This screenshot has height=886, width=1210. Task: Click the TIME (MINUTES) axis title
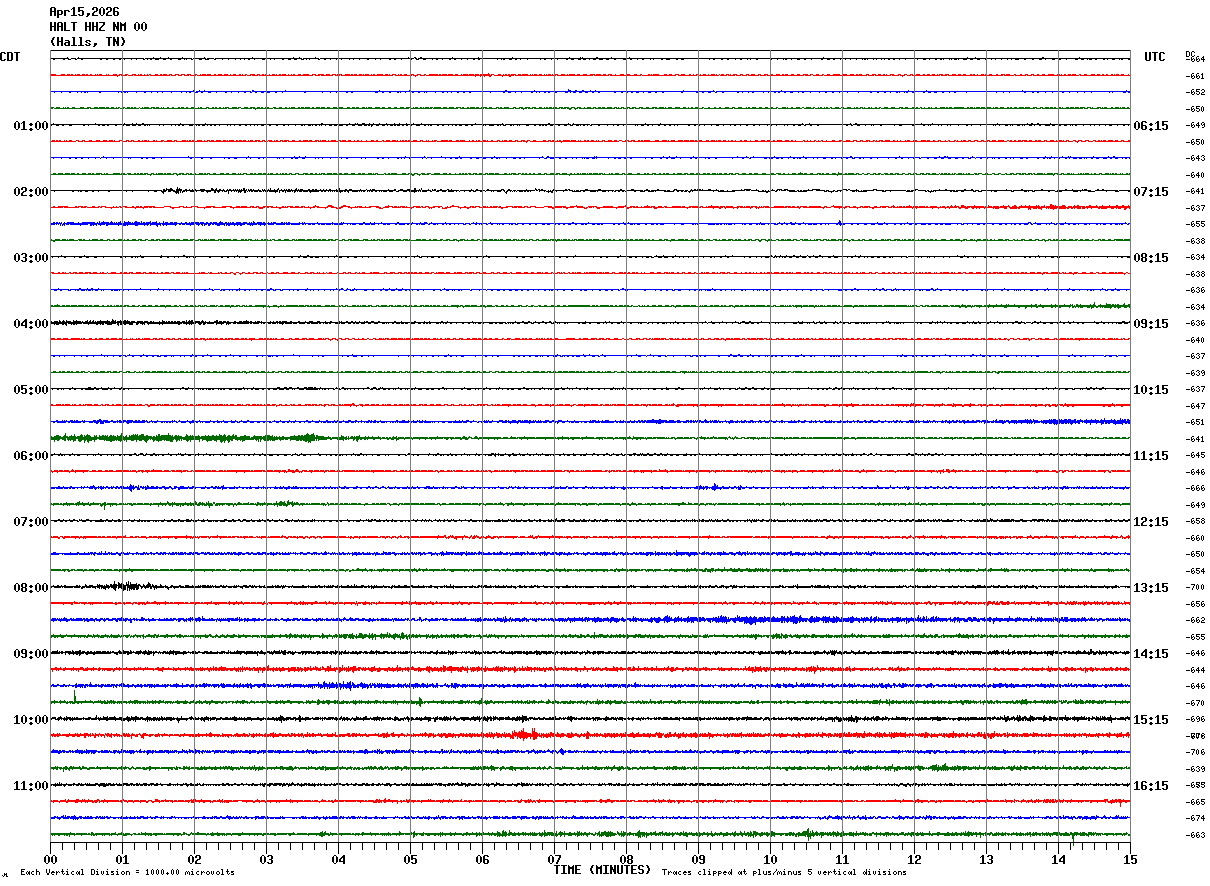click(602, 870)
